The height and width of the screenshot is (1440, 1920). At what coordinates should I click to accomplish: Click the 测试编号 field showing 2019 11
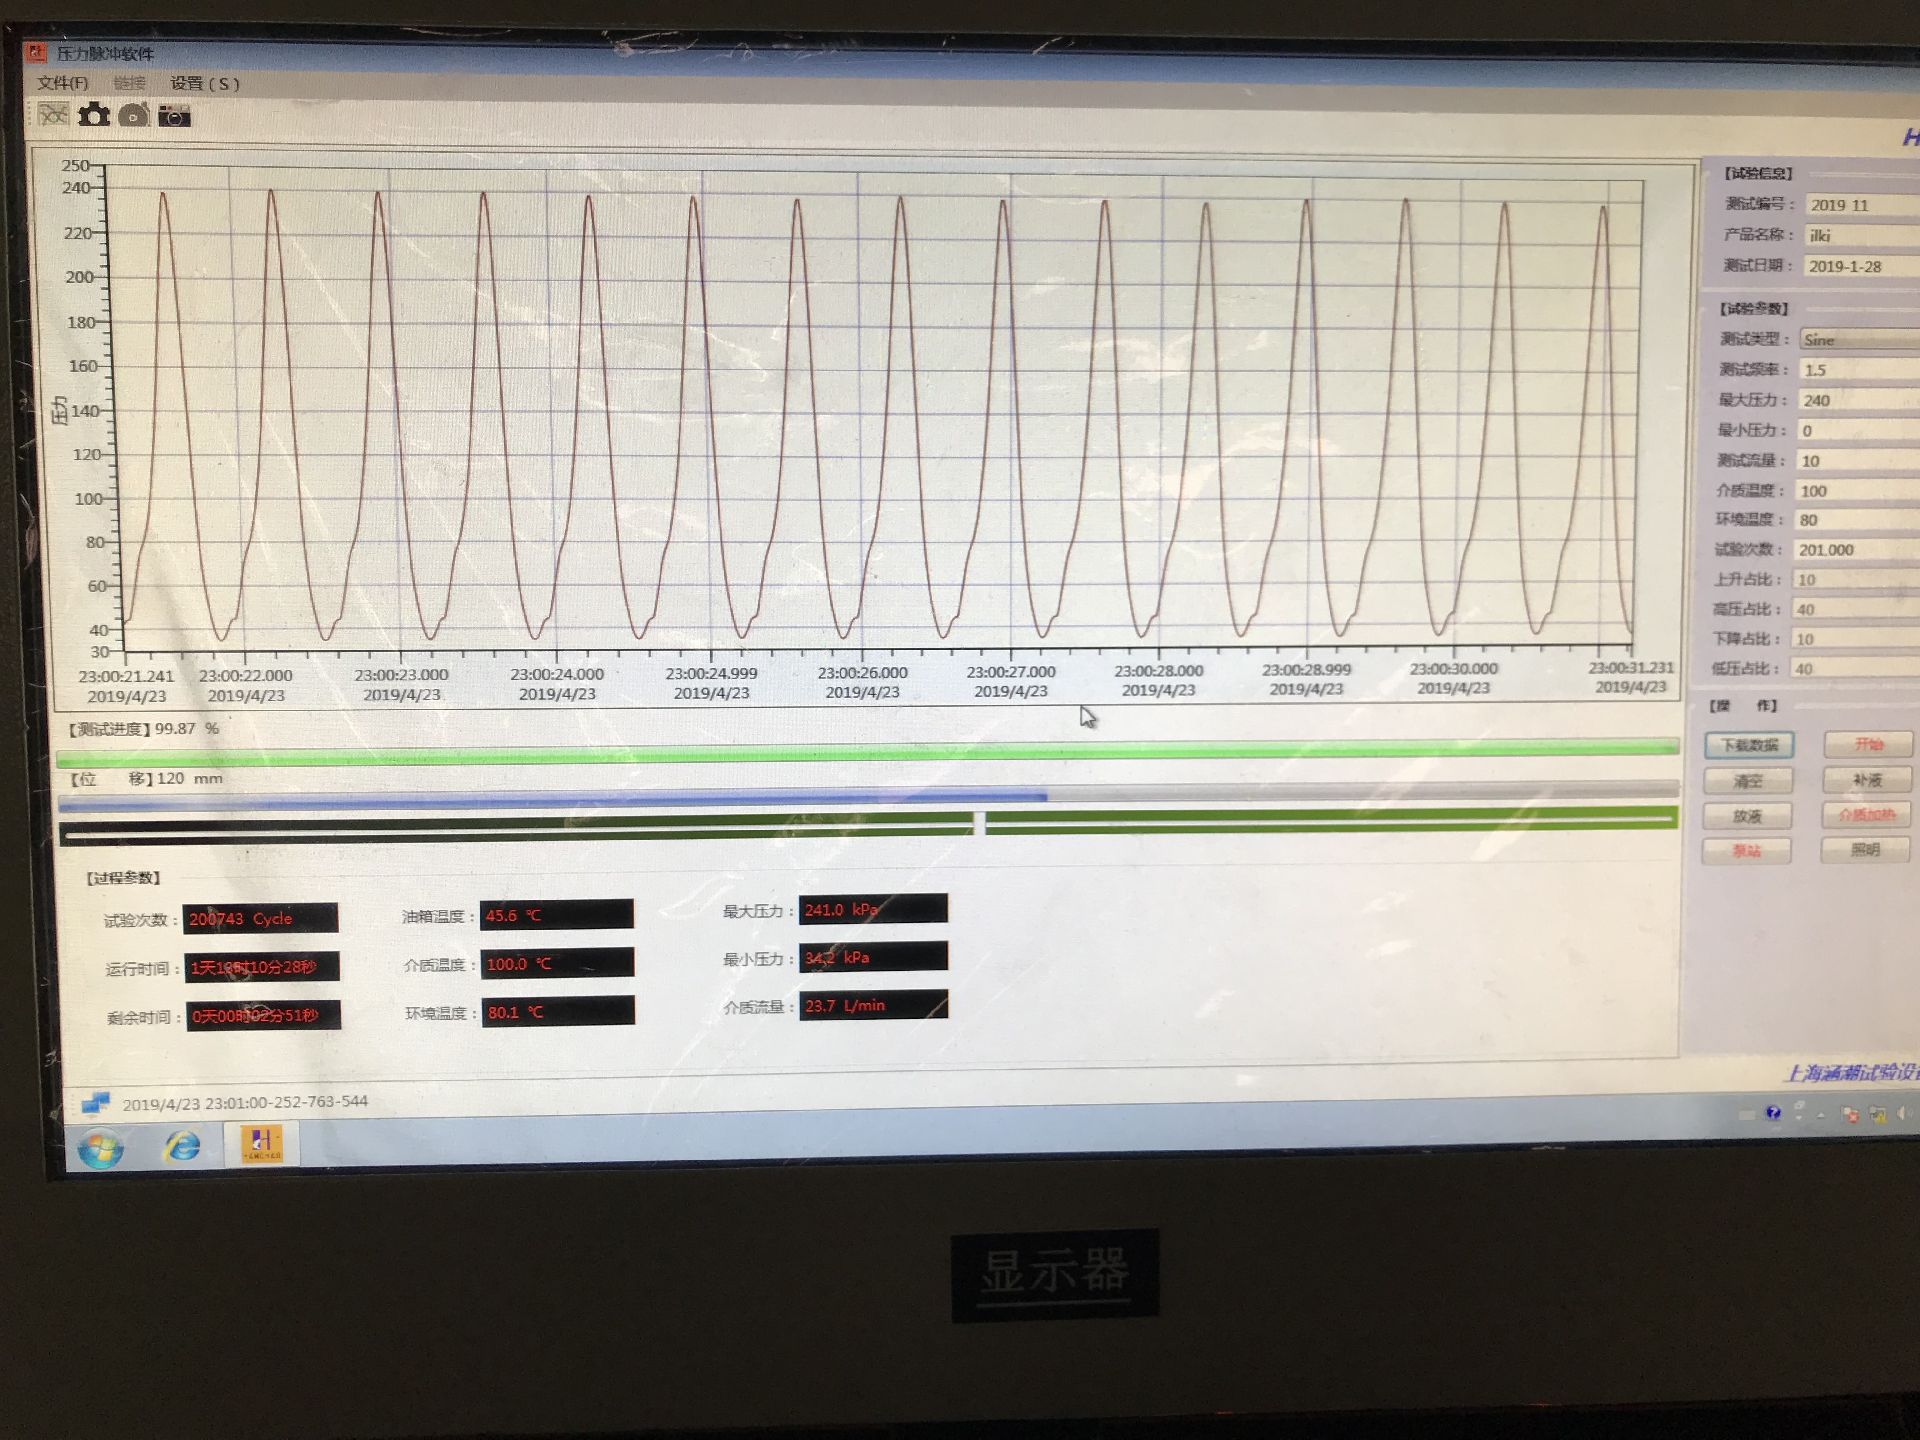click(x=1863, y=205)
